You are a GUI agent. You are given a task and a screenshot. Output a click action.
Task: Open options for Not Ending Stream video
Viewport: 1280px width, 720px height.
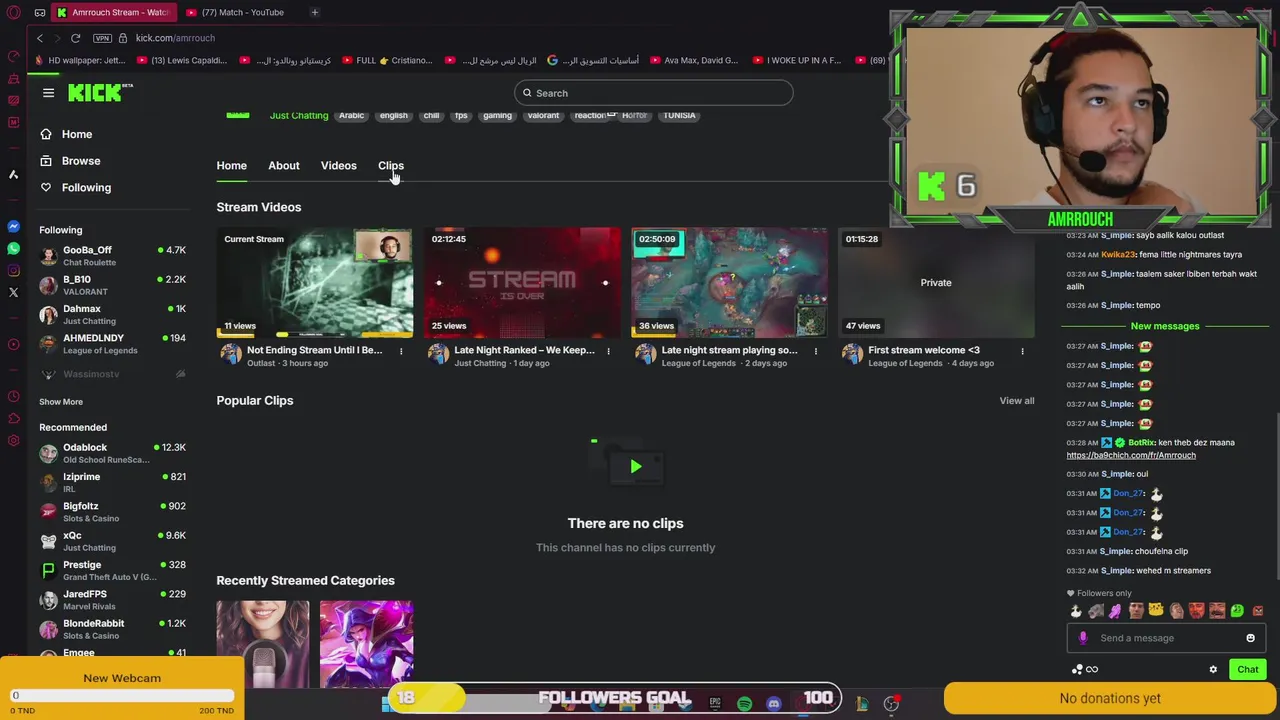pos(401,351)
